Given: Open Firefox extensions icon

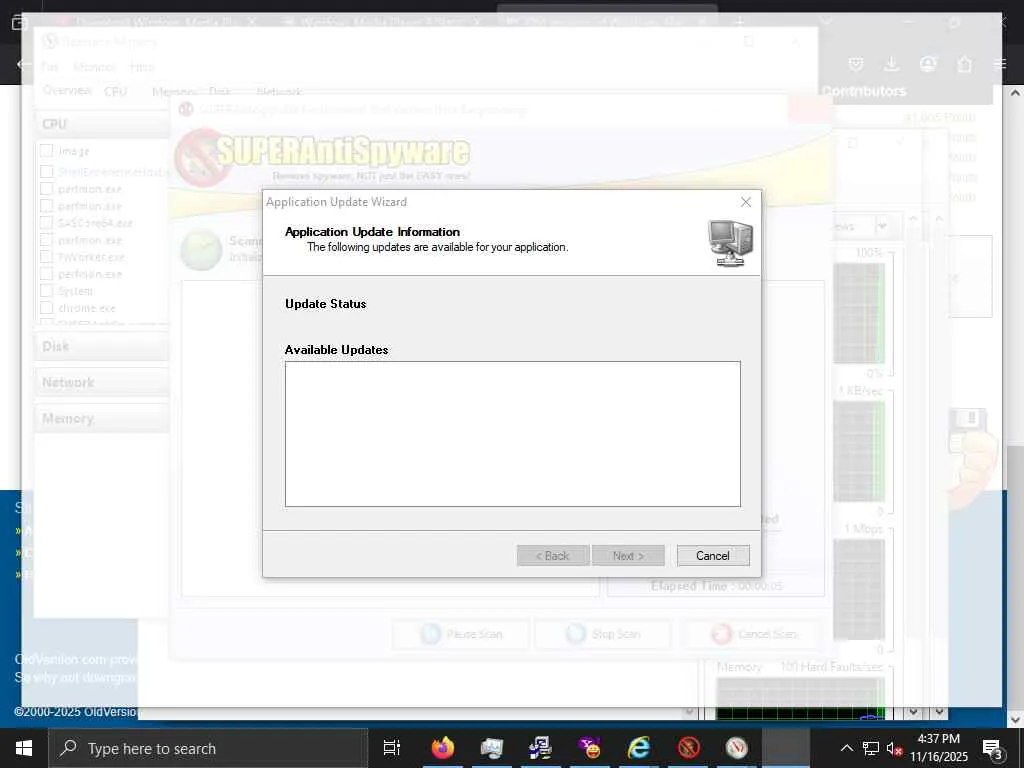Looking at the screenshot, I should (x=965, y=64).
